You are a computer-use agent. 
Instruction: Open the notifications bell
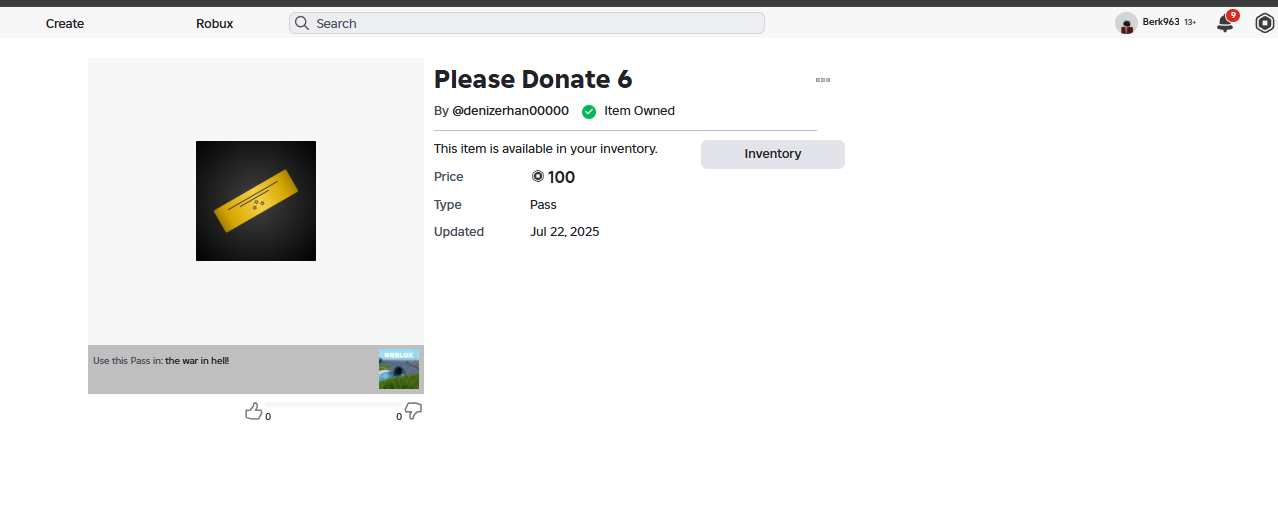click(1224, 24)
